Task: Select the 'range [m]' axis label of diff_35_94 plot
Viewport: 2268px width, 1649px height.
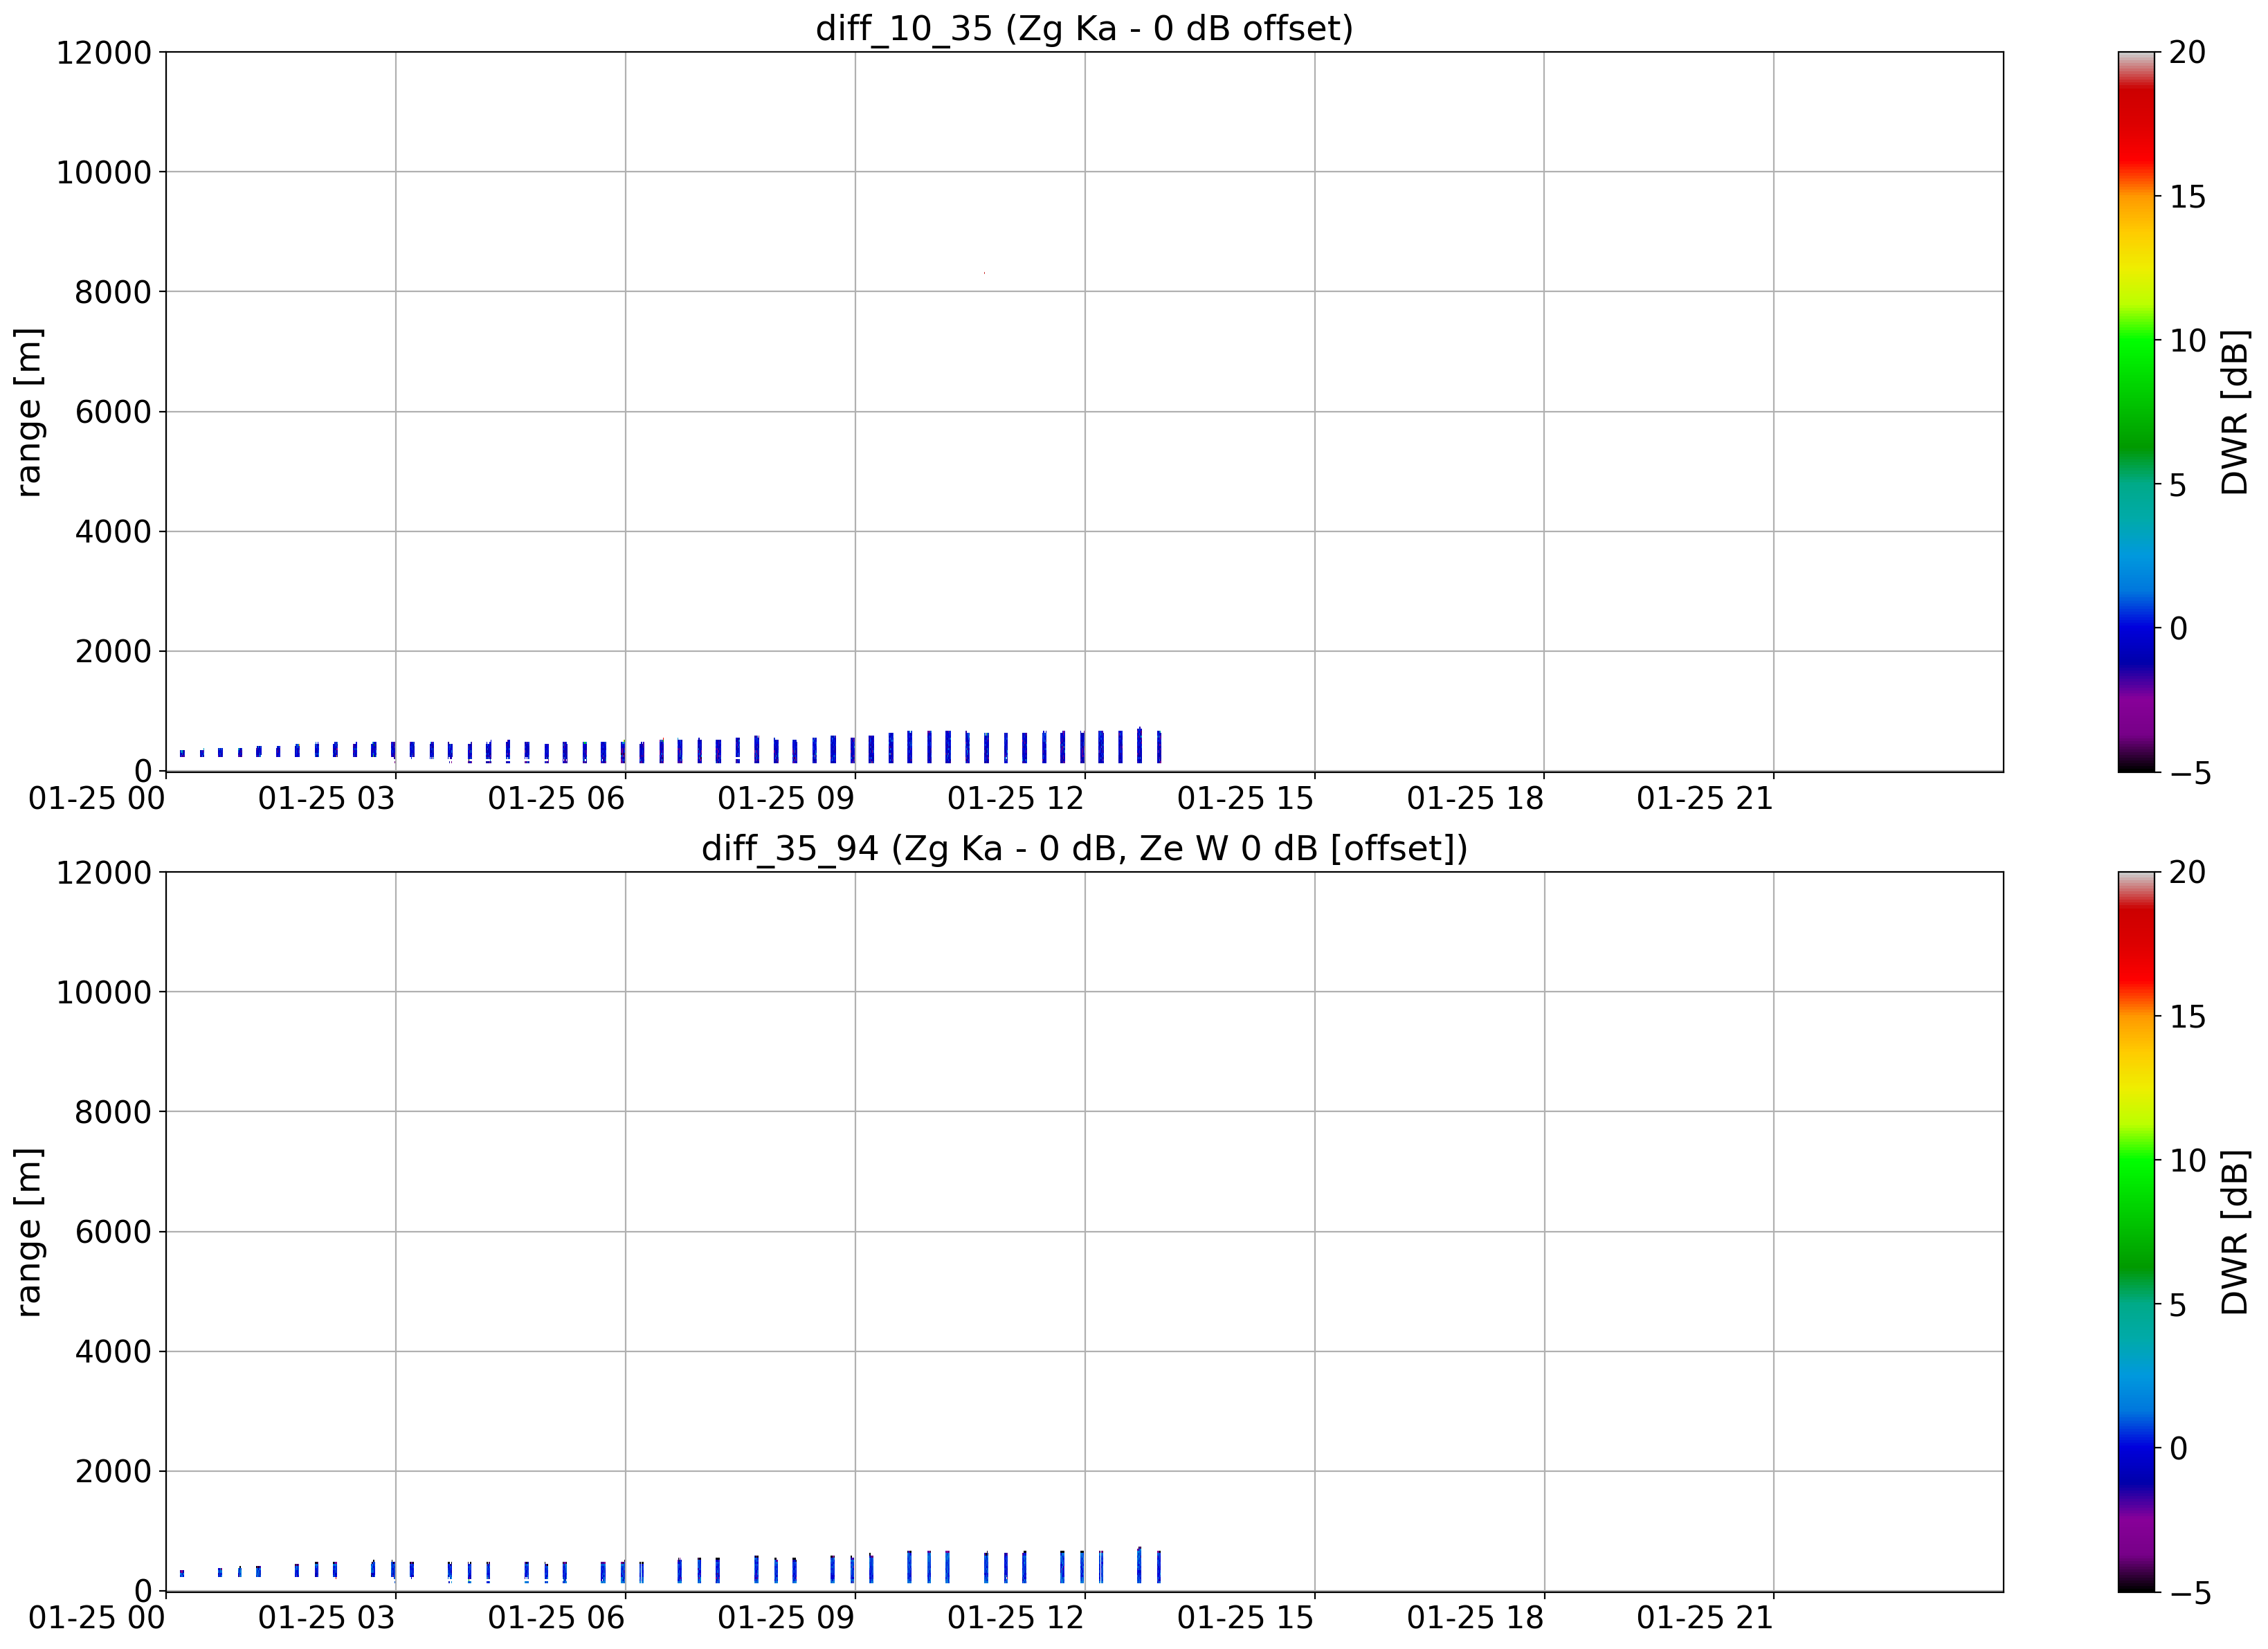Action: pyautogui.click(x=29, y=1232)
